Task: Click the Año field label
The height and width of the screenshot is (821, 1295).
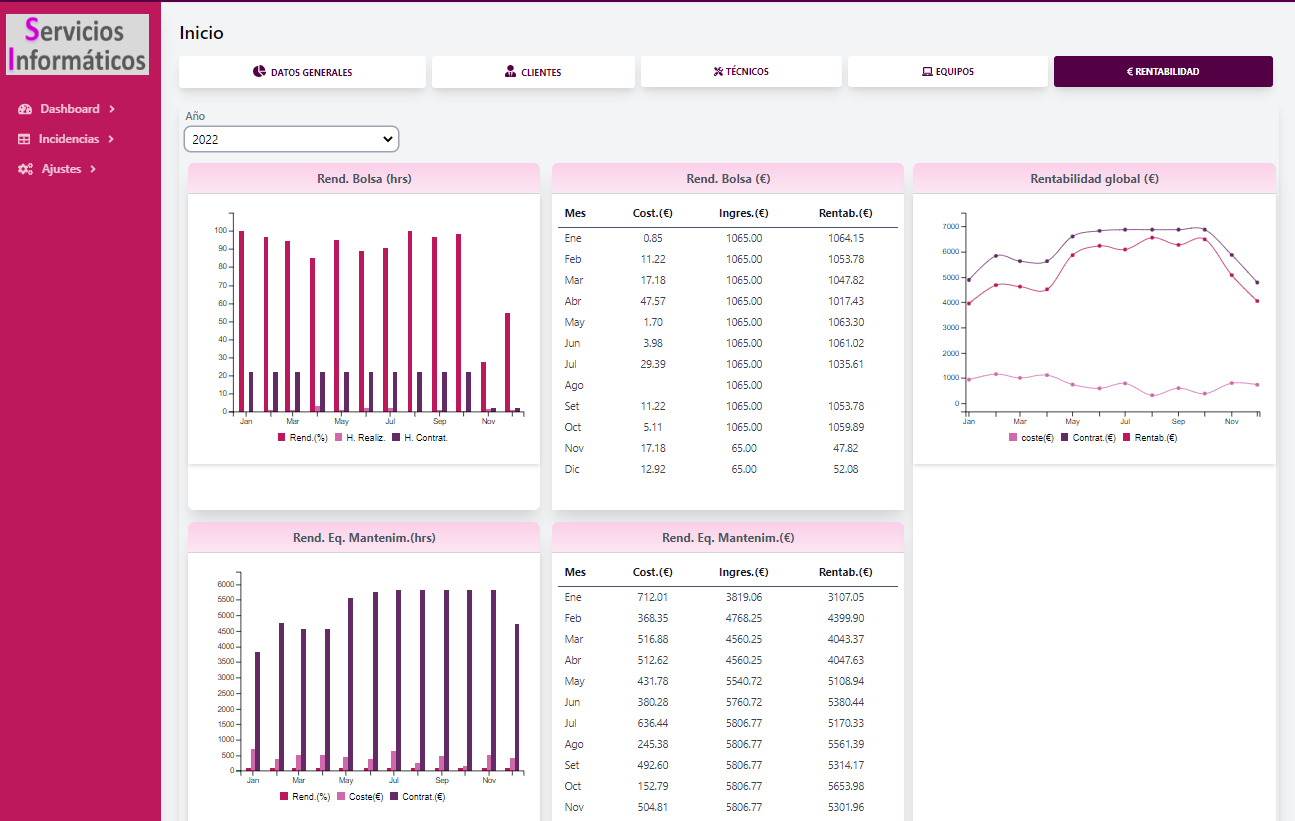Action: tap(195, 116)
